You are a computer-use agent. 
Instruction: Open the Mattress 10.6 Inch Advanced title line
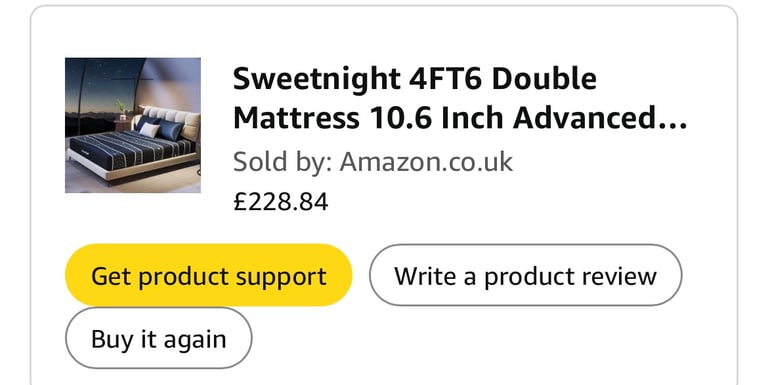tap(459, 118)
